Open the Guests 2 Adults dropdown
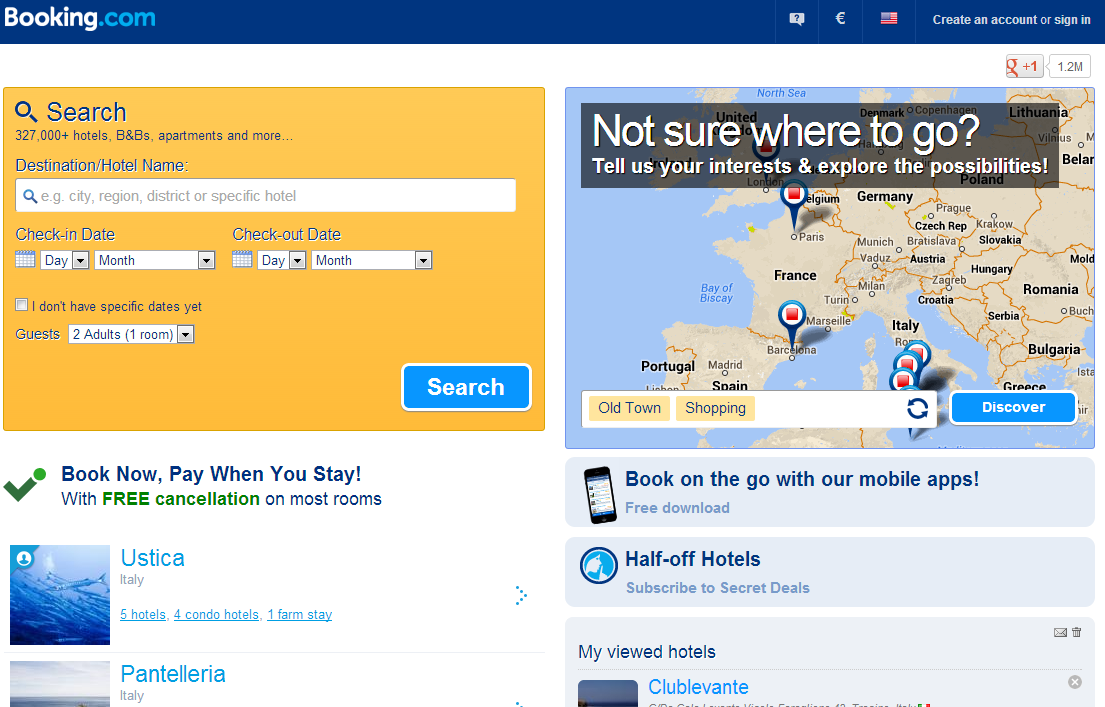 [x=131, y=334]
